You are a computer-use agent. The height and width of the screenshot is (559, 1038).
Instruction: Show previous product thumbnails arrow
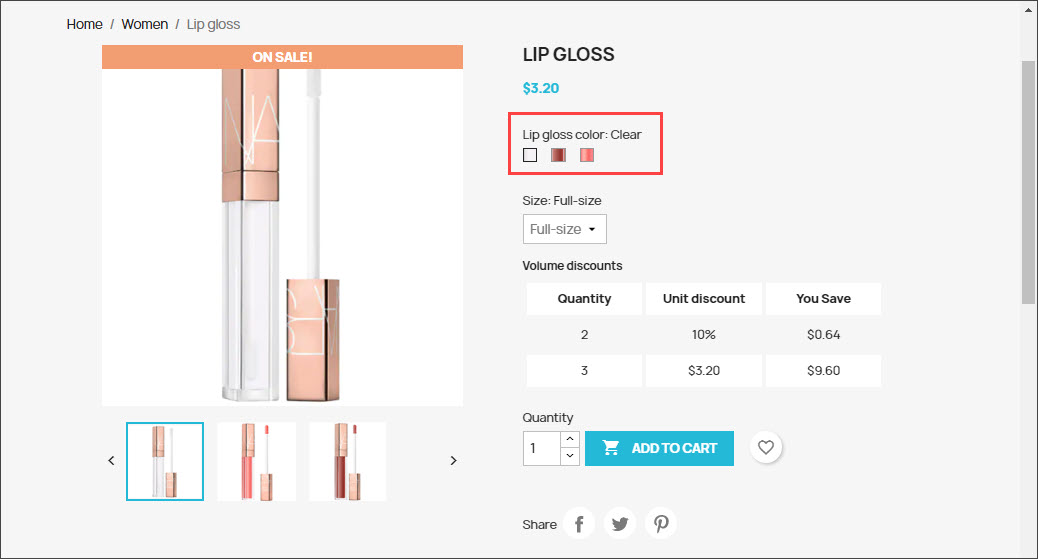(x=111, y=461)
